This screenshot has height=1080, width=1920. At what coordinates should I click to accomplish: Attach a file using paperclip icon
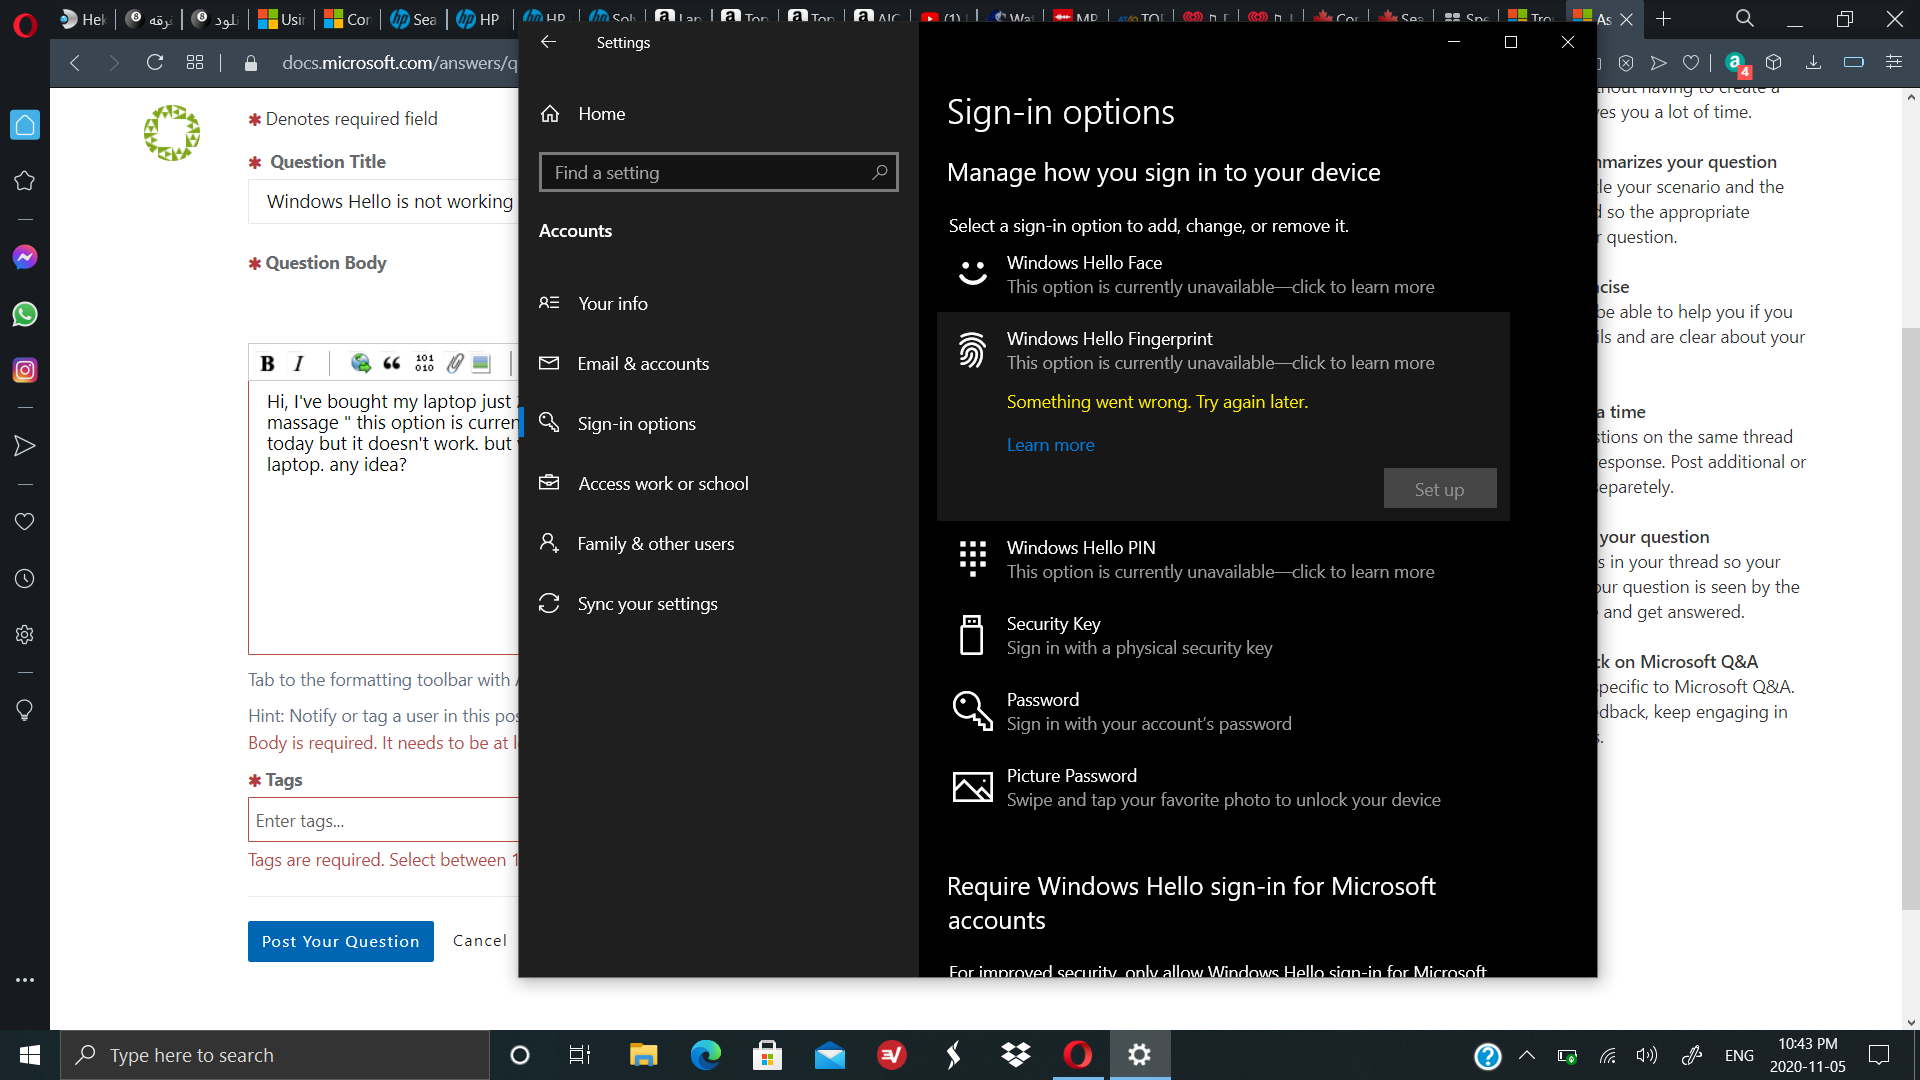point(455,363)
